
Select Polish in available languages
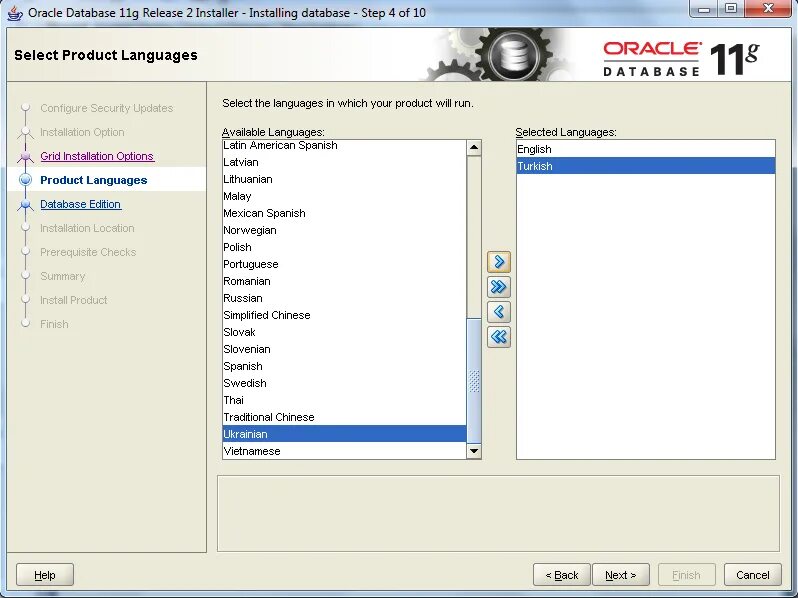(x=345, y=247)
